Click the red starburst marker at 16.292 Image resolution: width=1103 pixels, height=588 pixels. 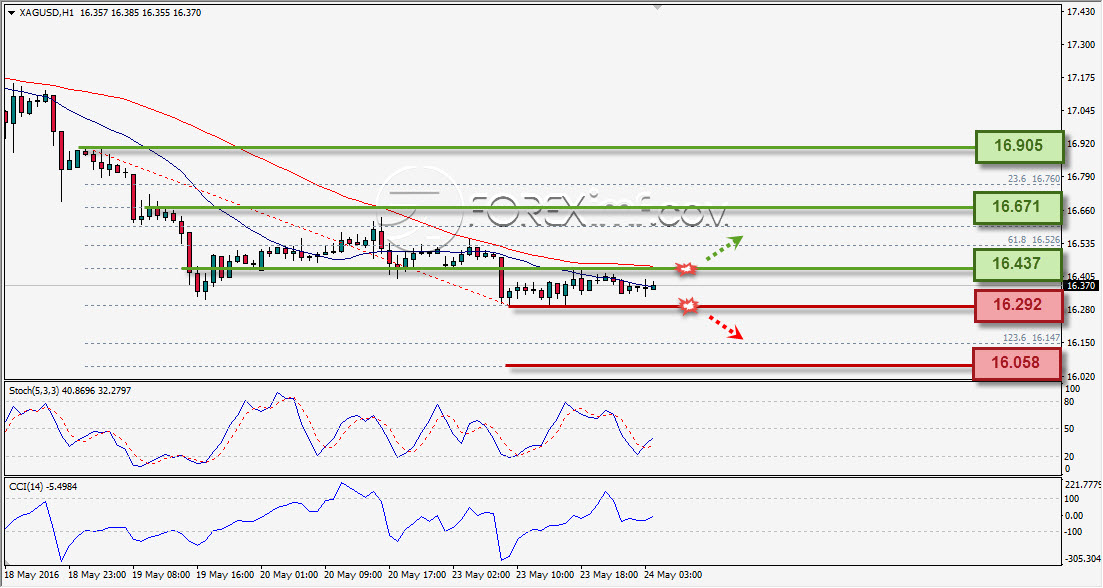pyautogui.click(x=689, y=305)
